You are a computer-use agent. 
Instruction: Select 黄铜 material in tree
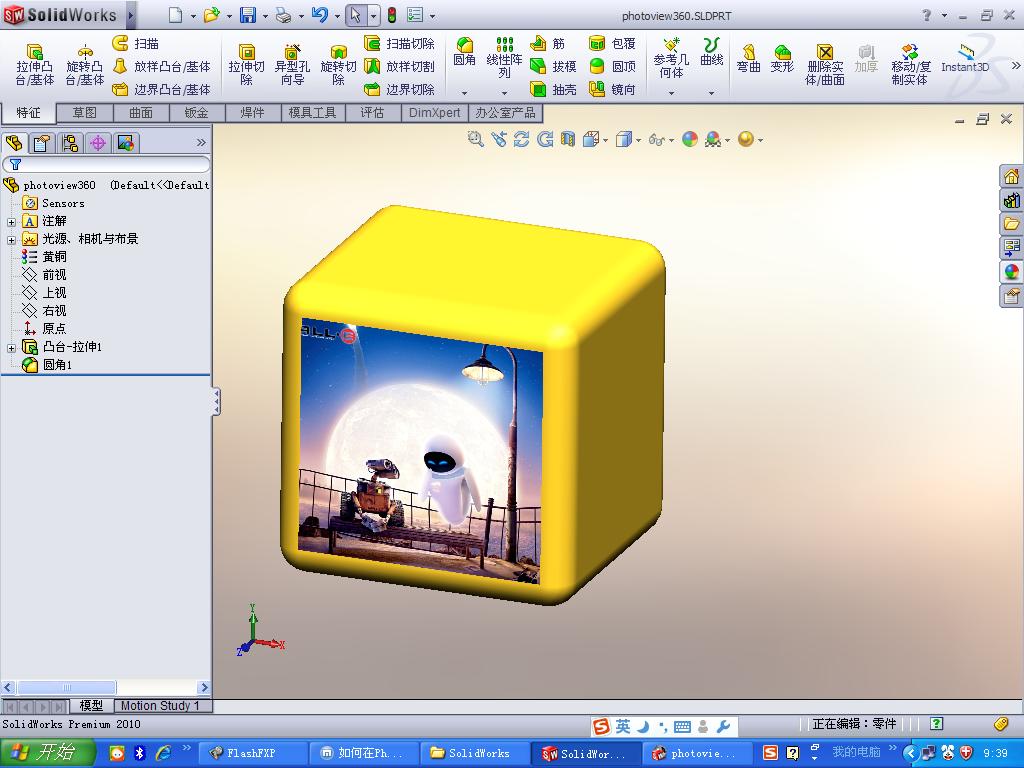coord(44,257)
